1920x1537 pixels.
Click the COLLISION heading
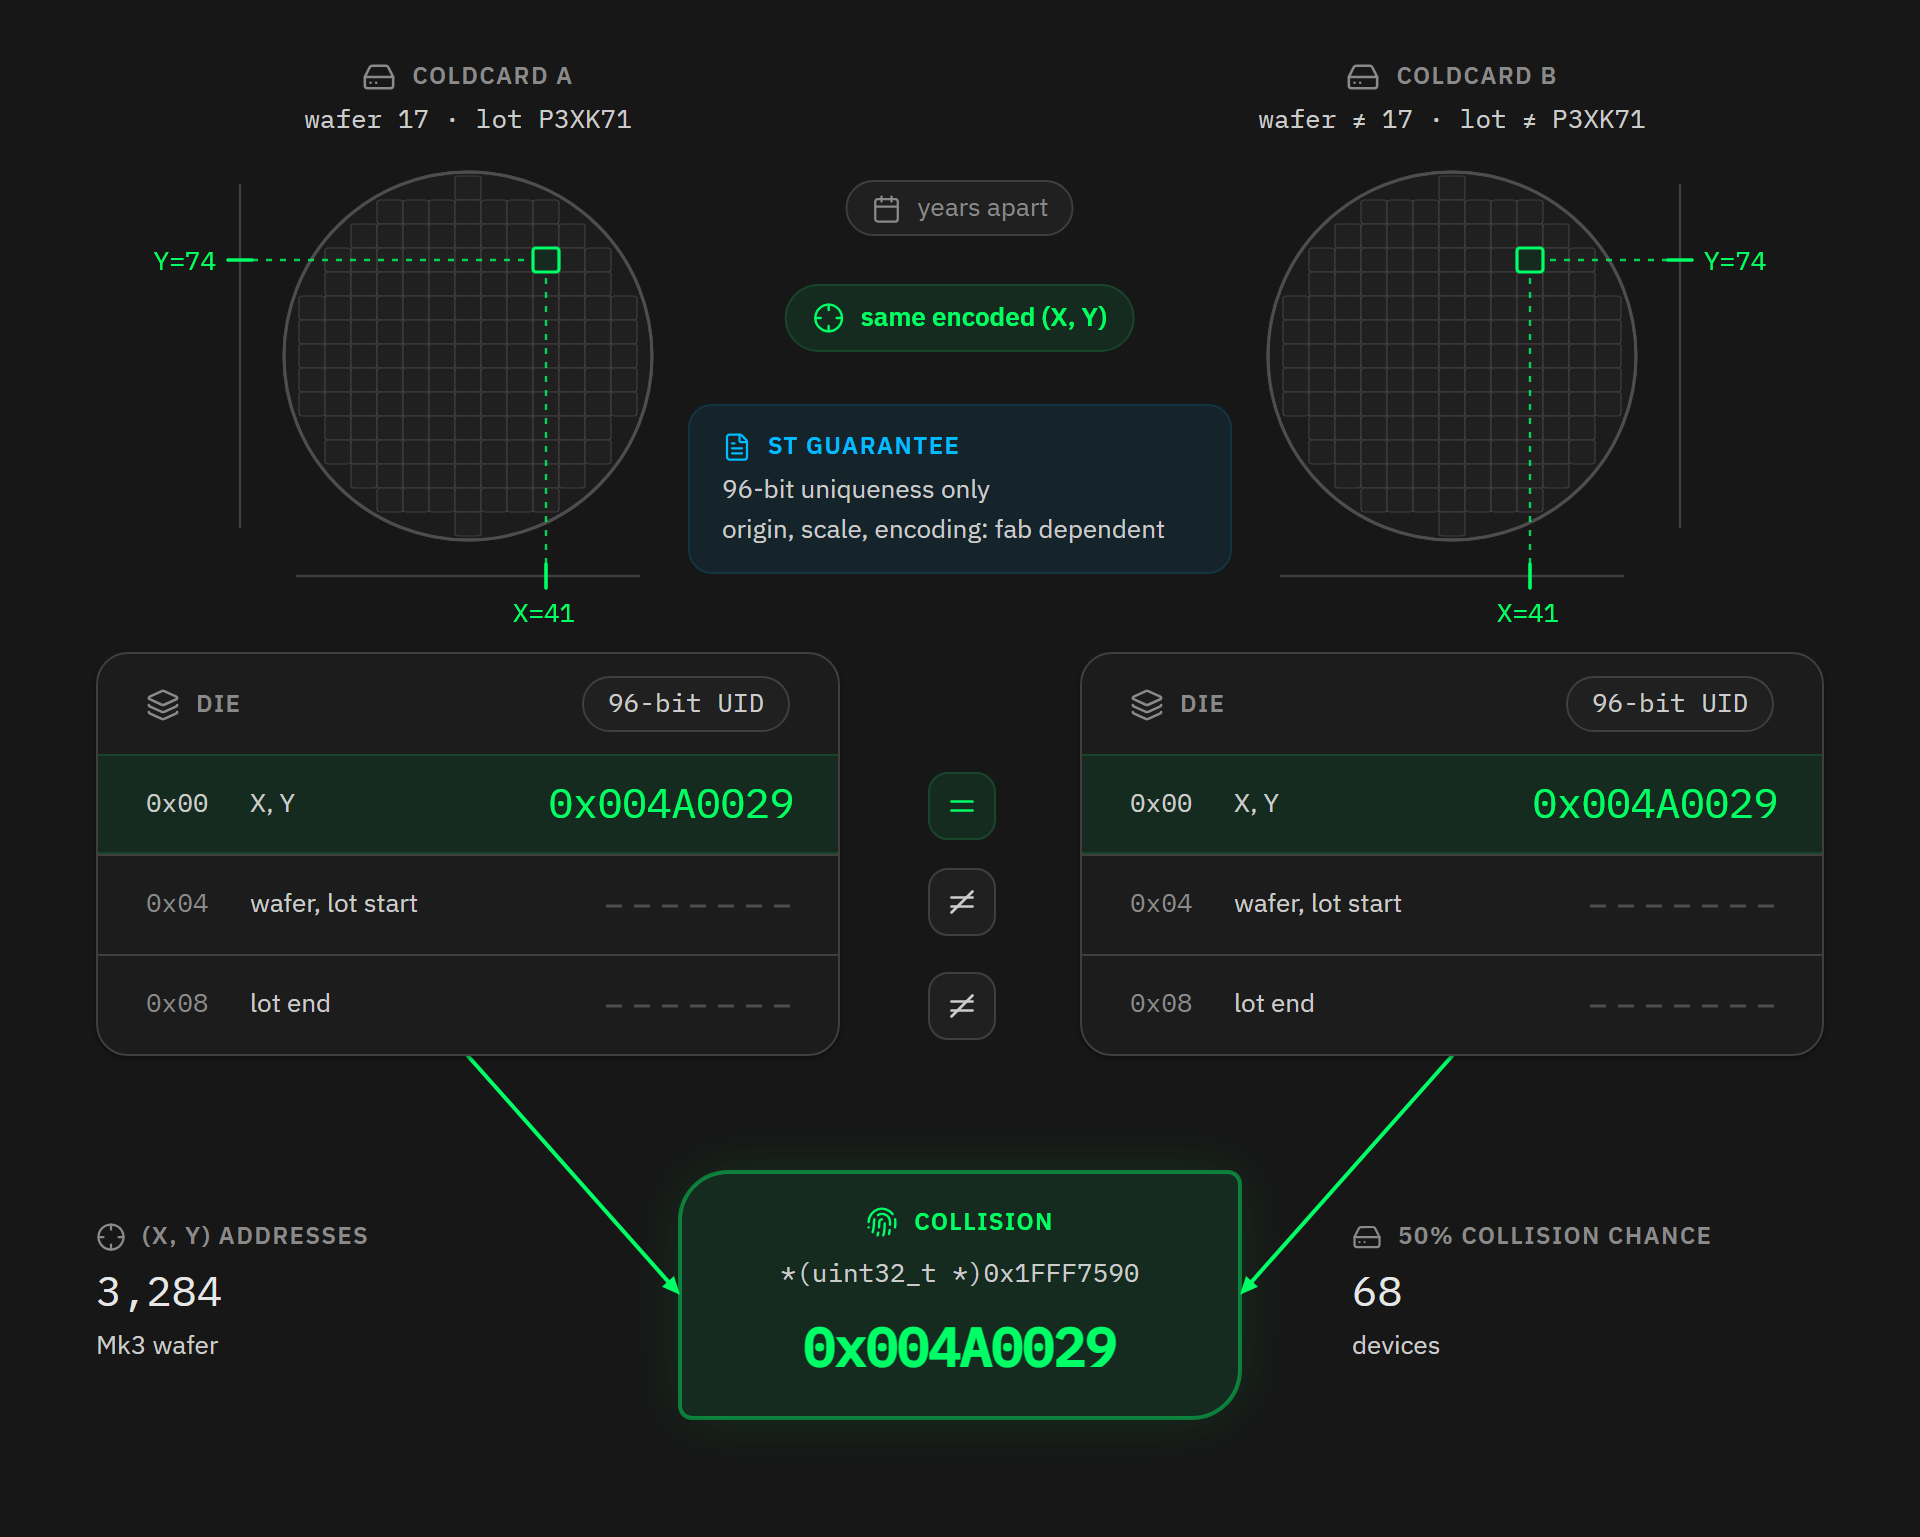coord(983,1222)
